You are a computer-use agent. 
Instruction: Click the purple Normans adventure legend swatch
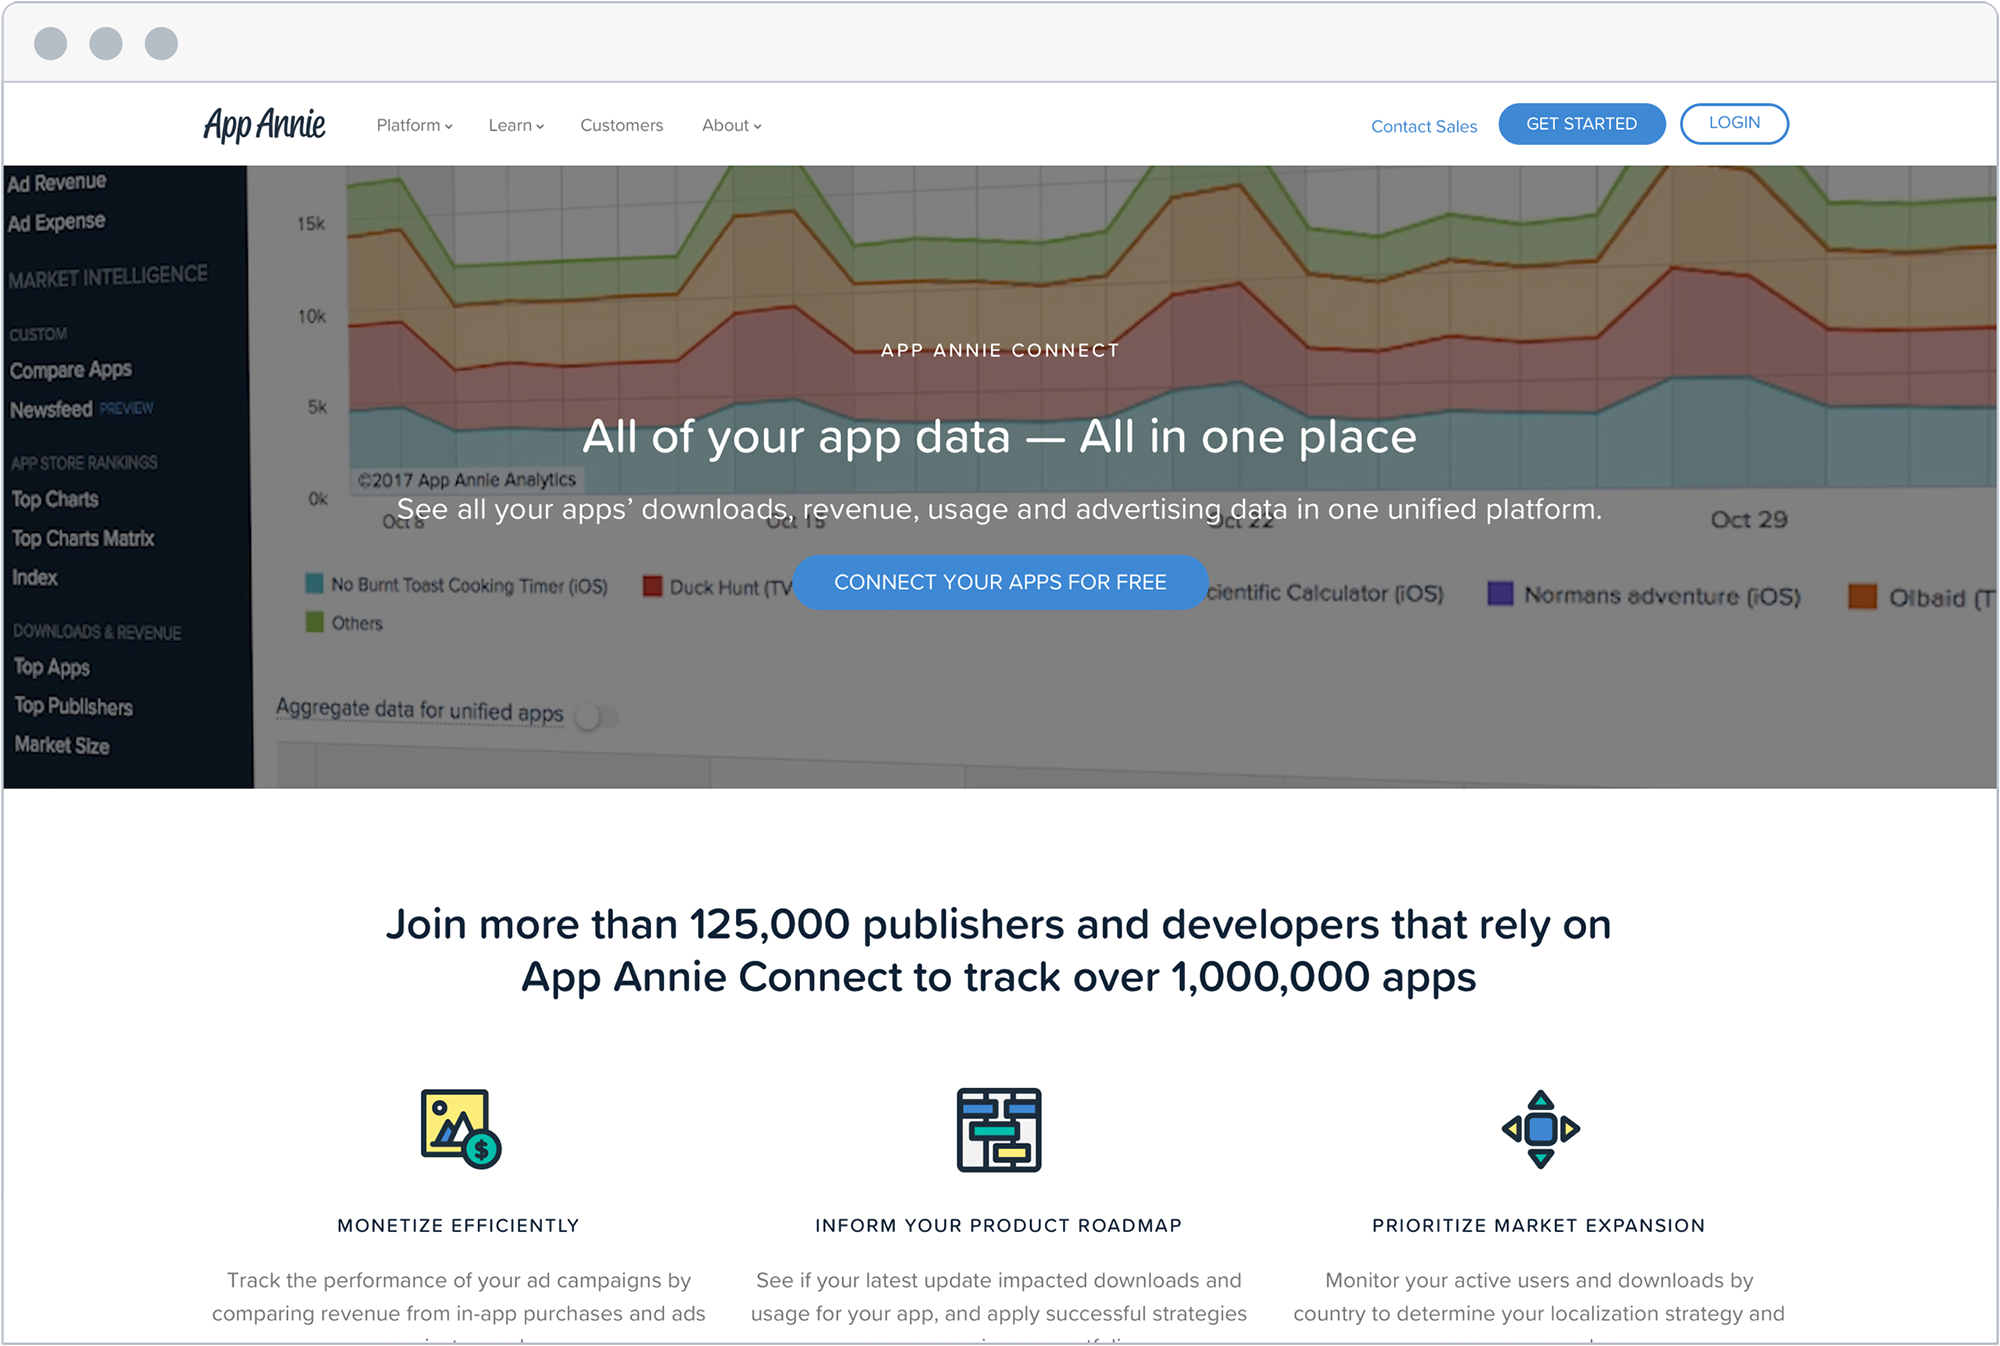1500,593
